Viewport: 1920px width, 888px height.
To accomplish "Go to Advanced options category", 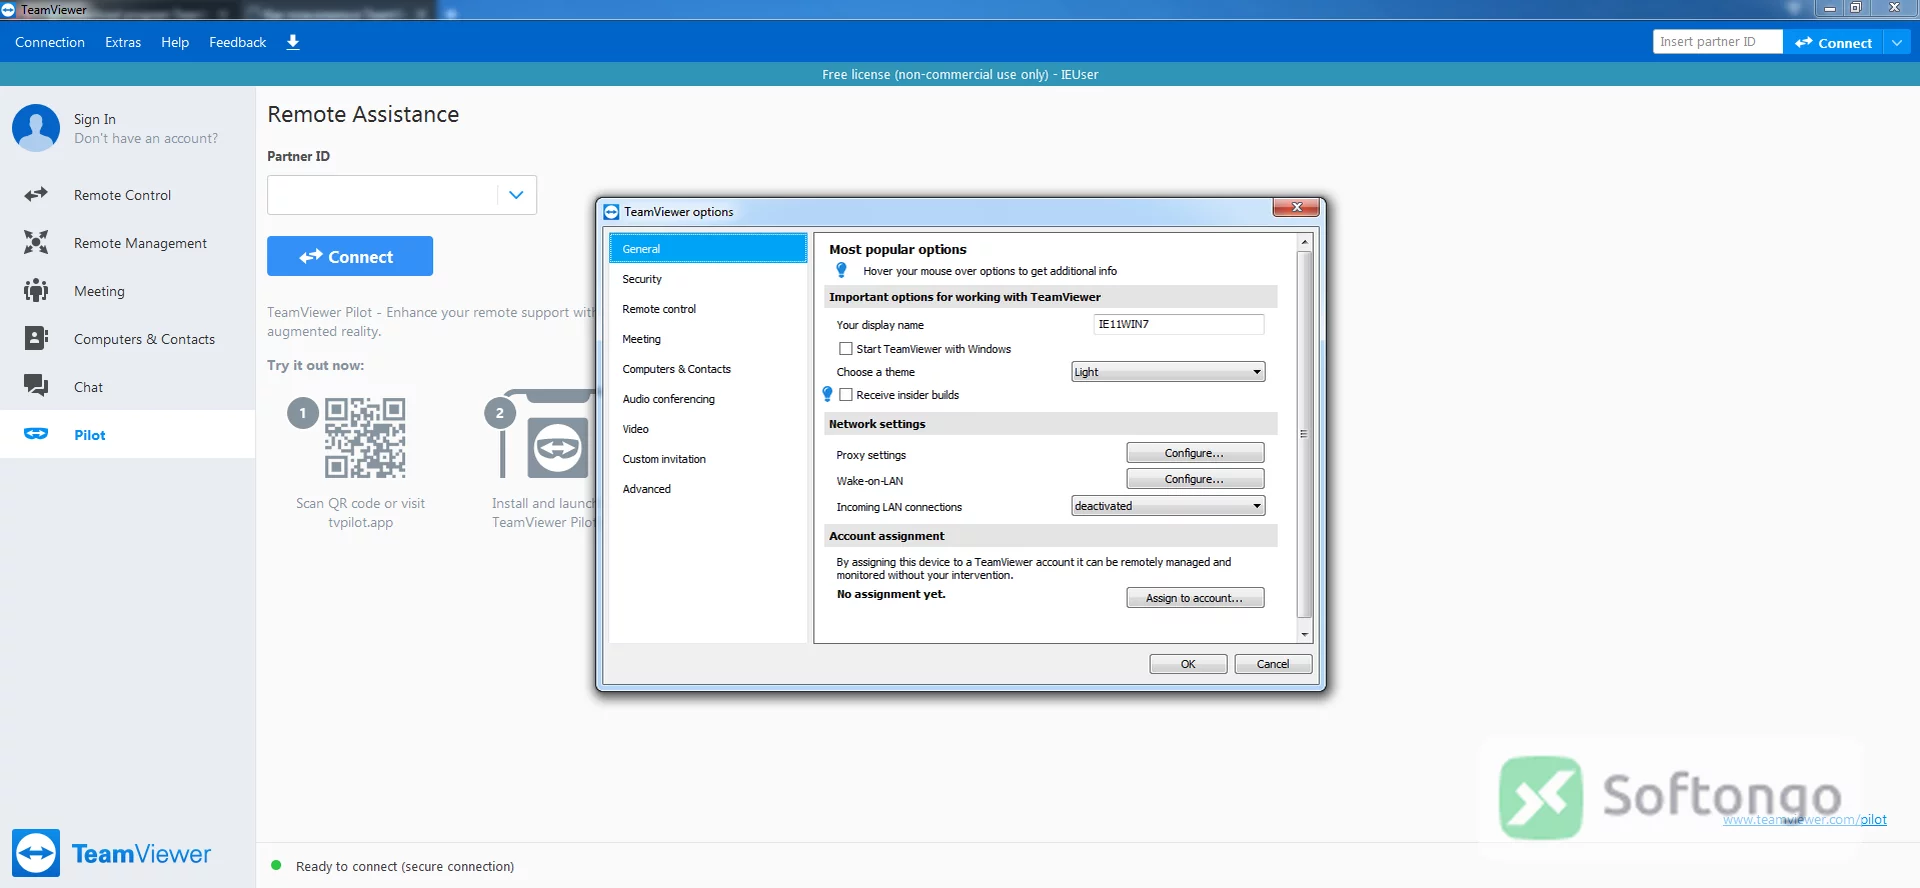I will [x=708, y=489].
